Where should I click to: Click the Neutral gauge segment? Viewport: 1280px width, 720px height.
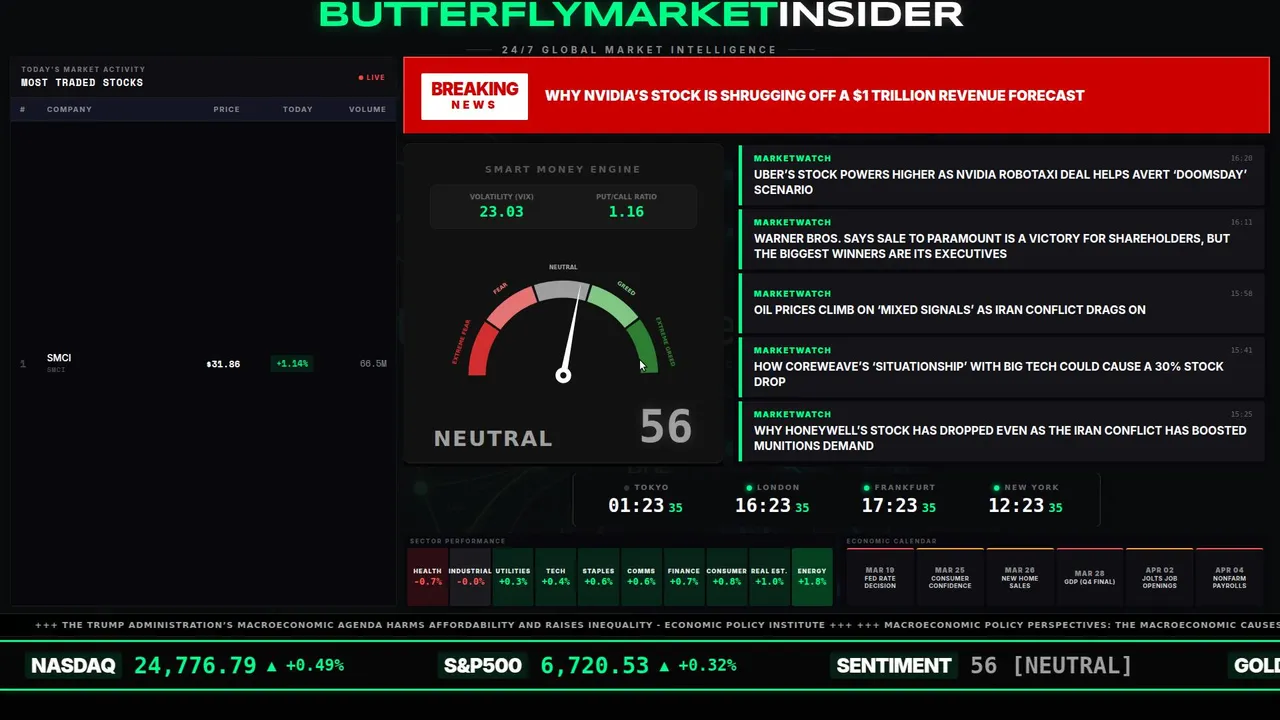tap(562, 290)
